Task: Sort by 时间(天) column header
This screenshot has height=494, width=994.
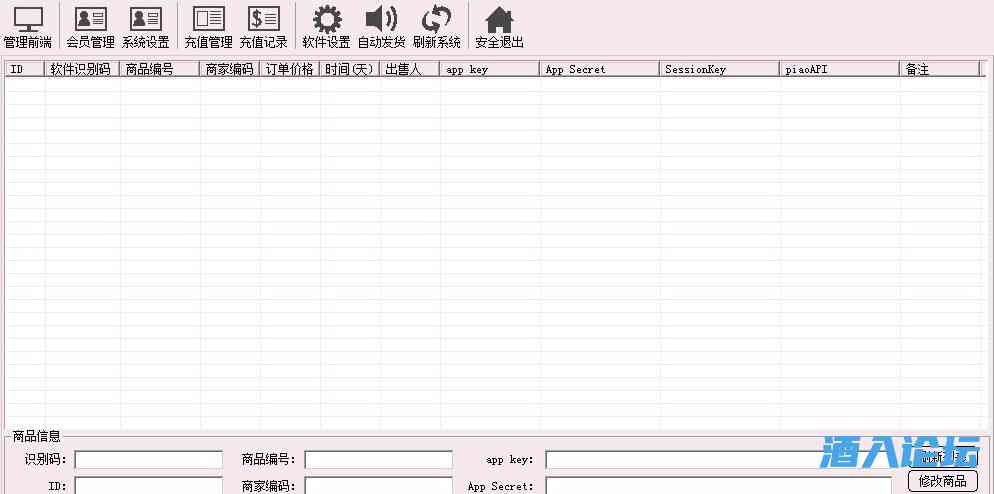Action: (x=350, y=69)
